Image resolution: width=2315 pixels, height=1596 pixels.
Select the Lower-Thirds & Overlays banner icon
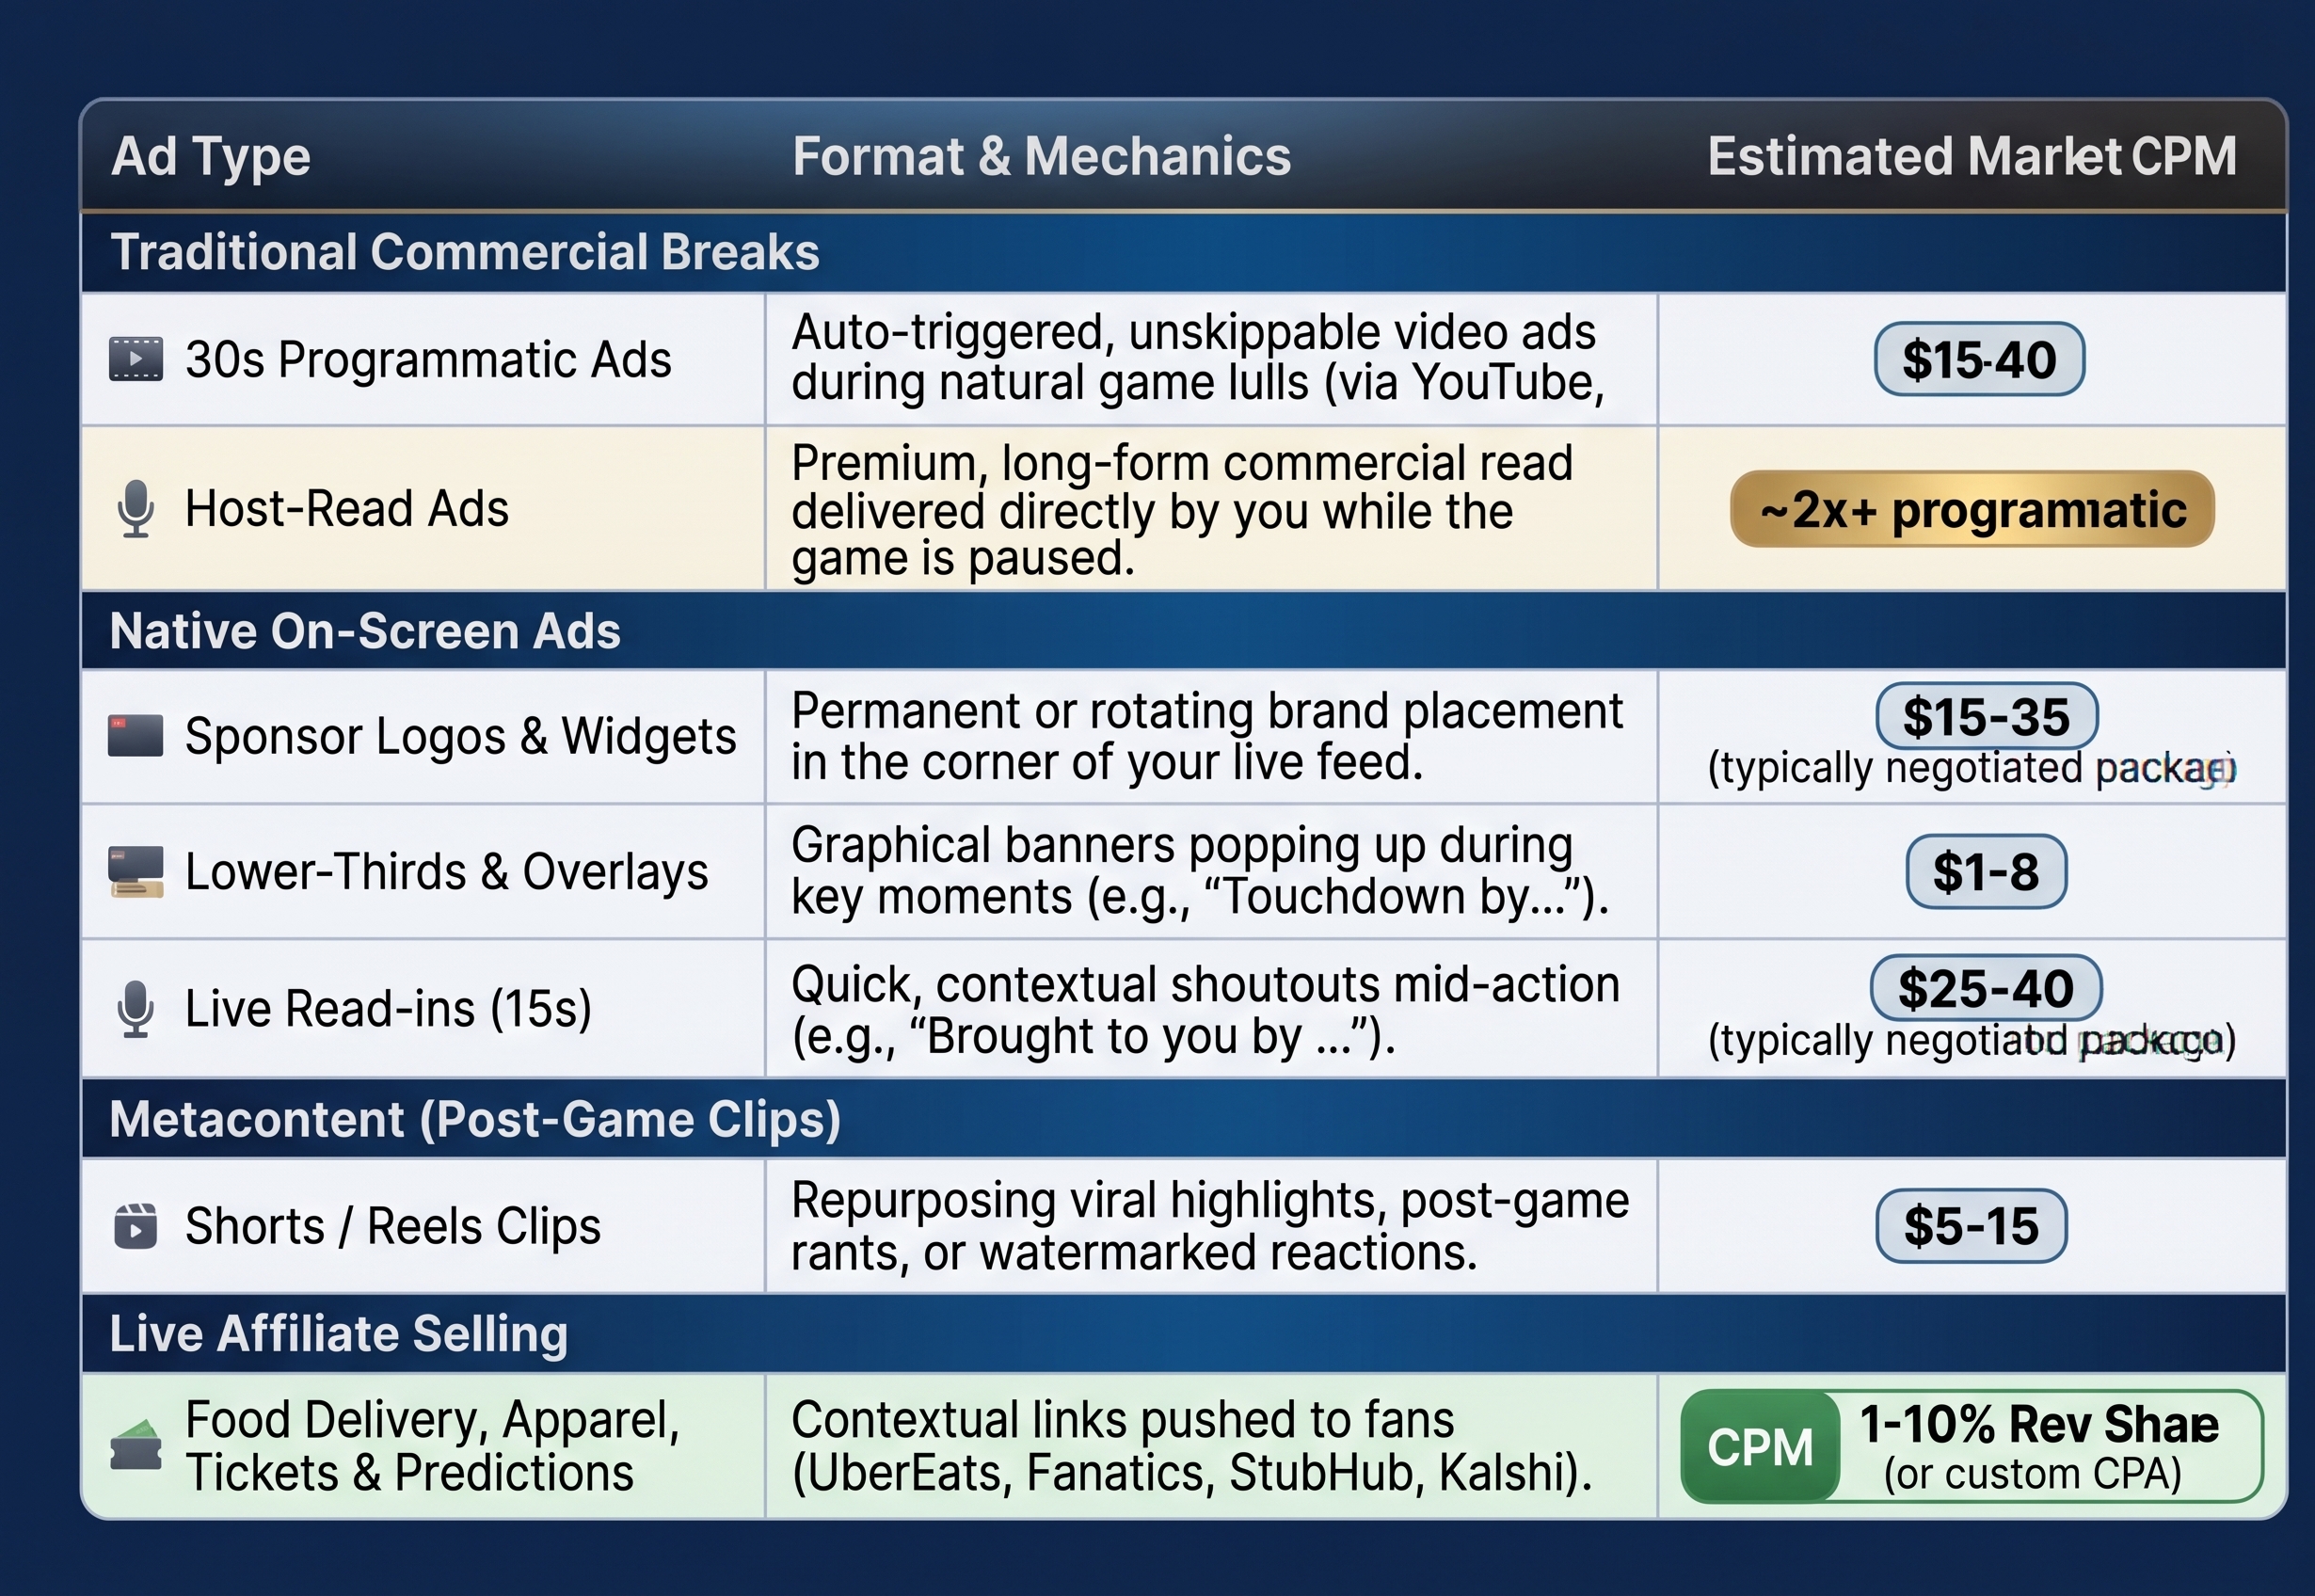tap(136, 872)
